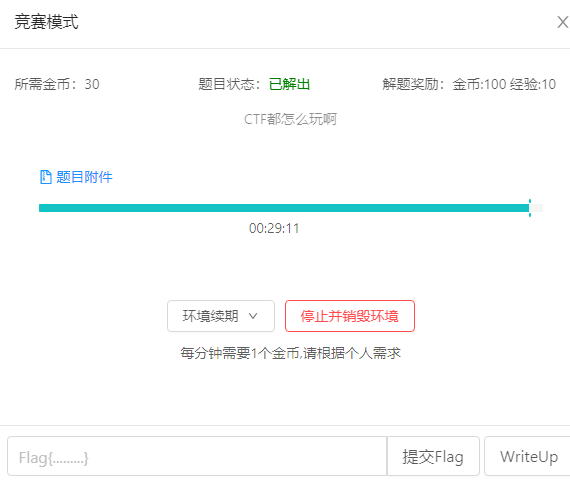
Task: Open the WriteUp button
Action: [528, 456]
